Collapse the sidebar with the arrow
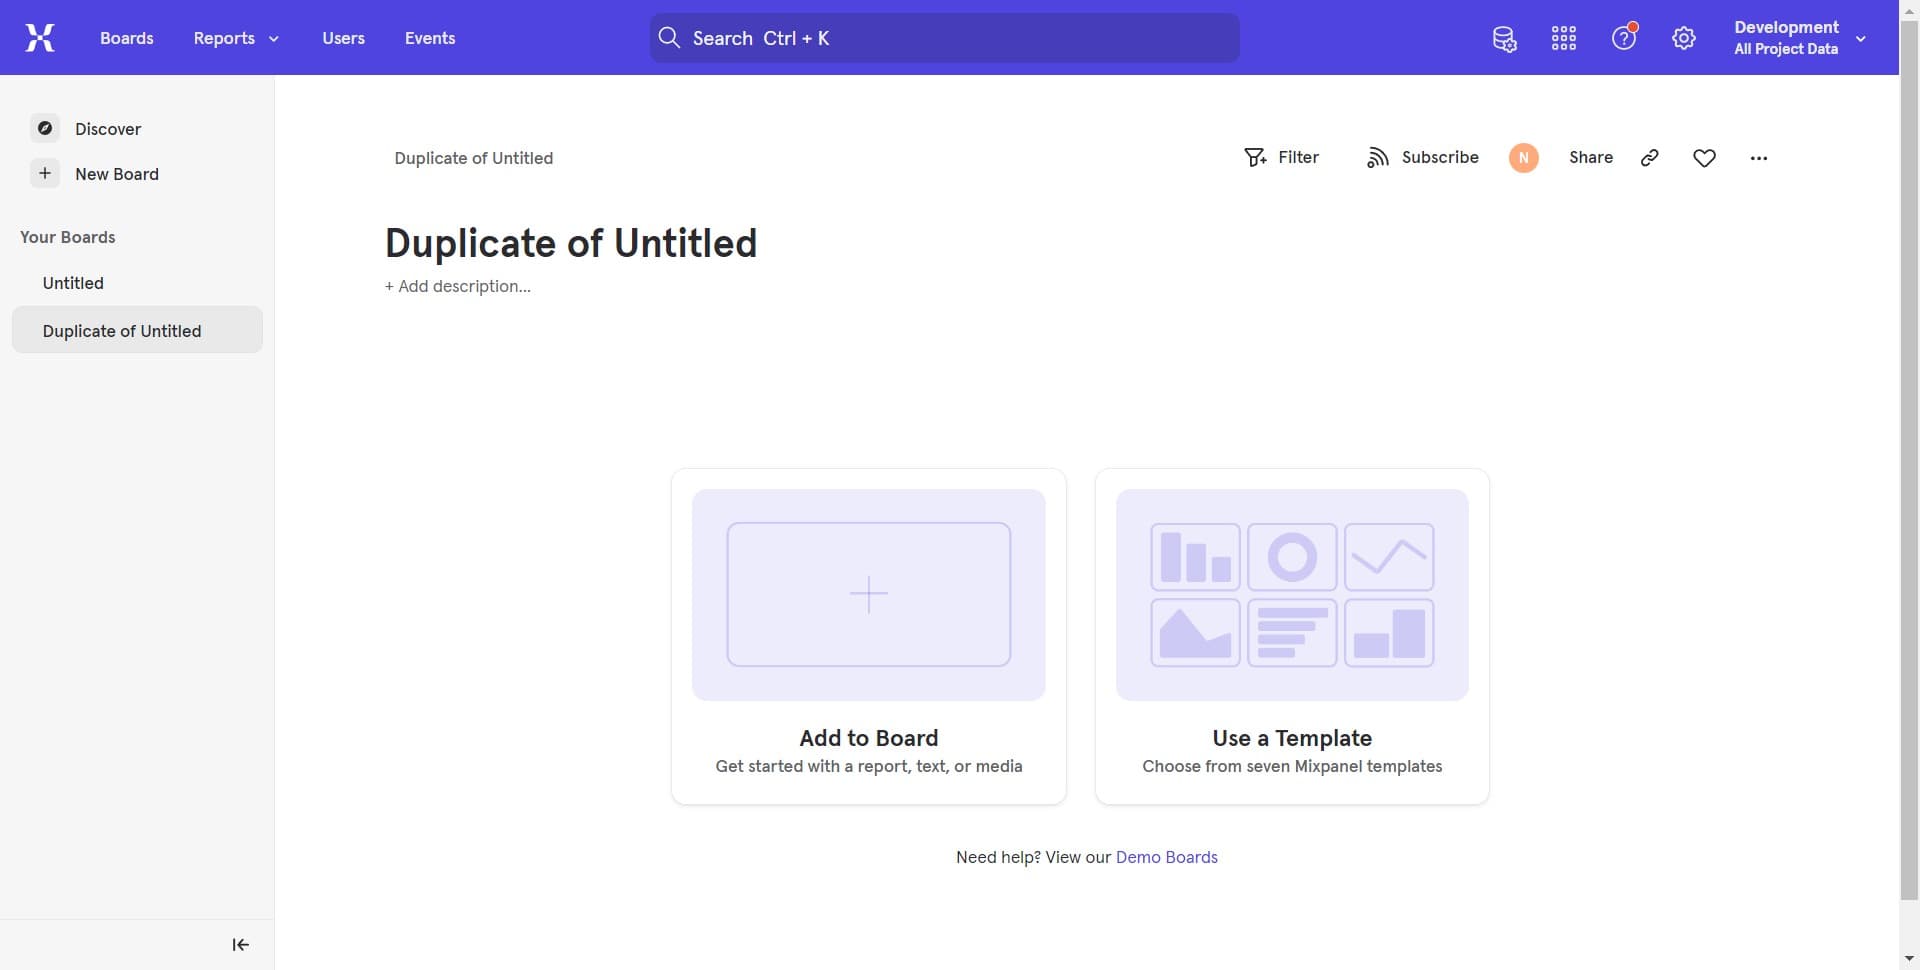 pyautogui.click(x=240, y=944)
